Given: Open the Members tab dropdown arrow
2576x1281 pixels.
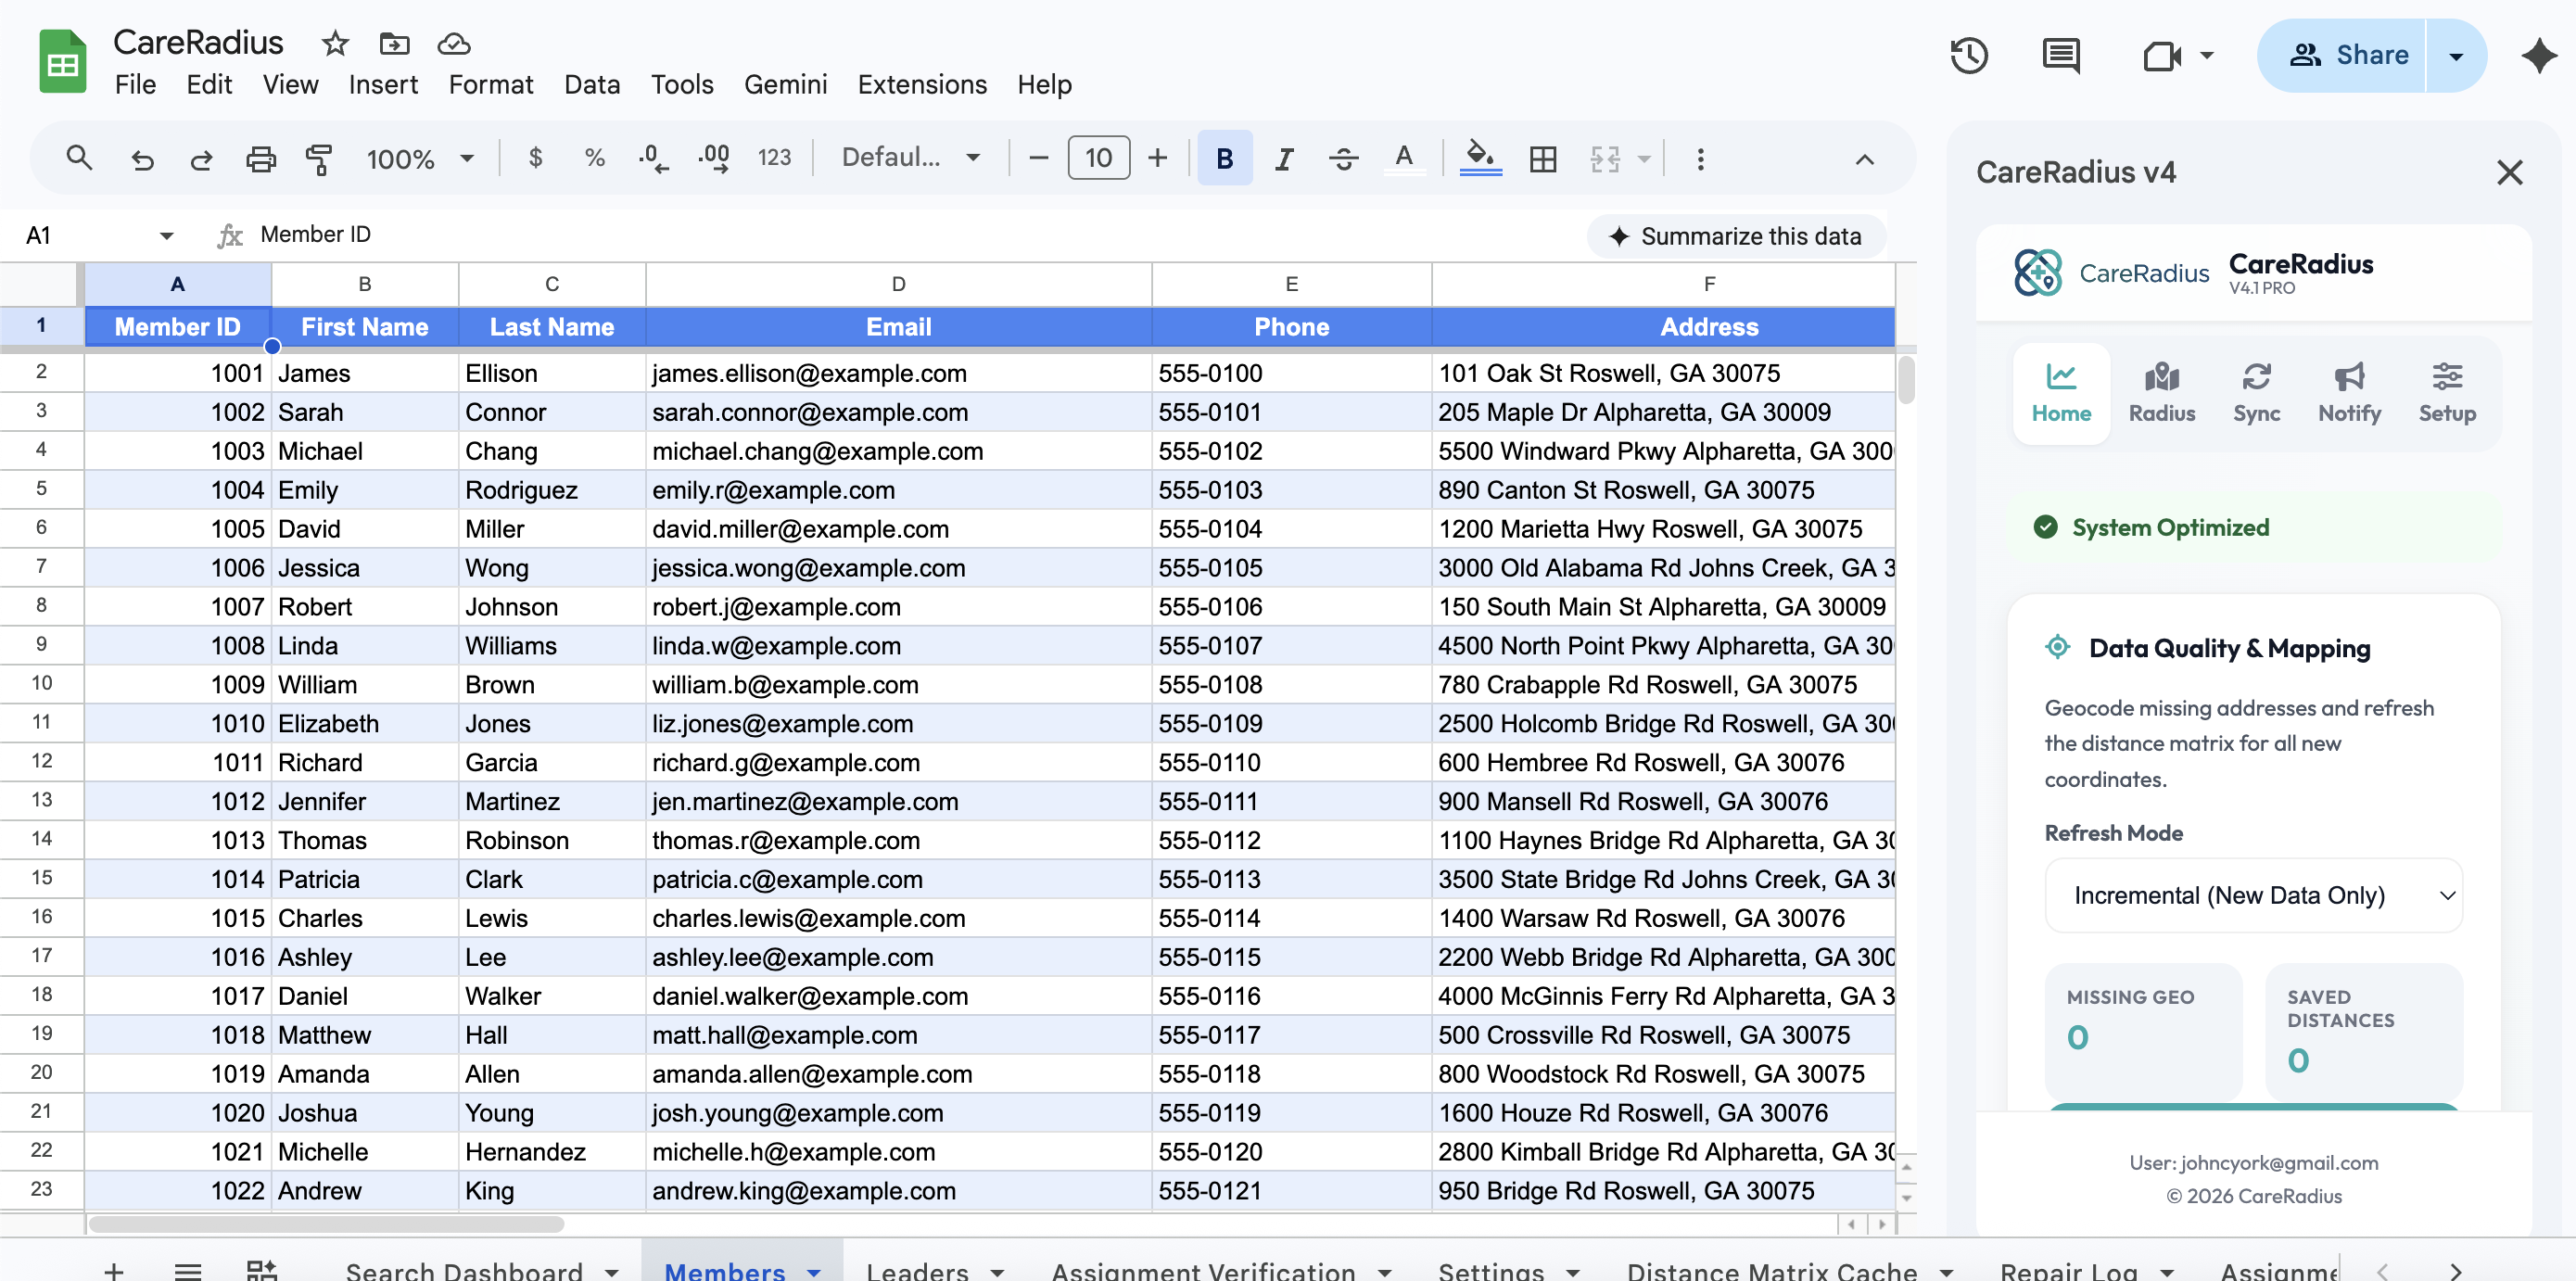Looking at the screenshot, I should [813, 1272].
